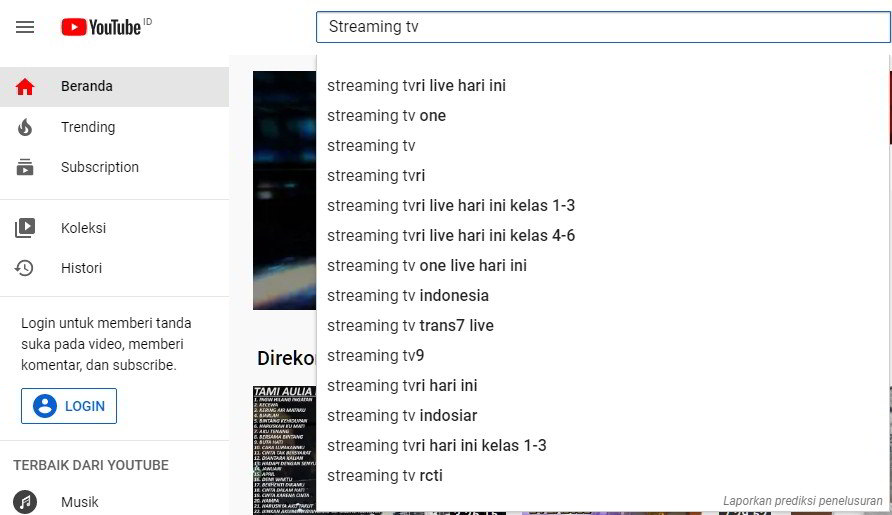Click "Laporkan prediksi penelusuran" link

(x=802, y=501)
